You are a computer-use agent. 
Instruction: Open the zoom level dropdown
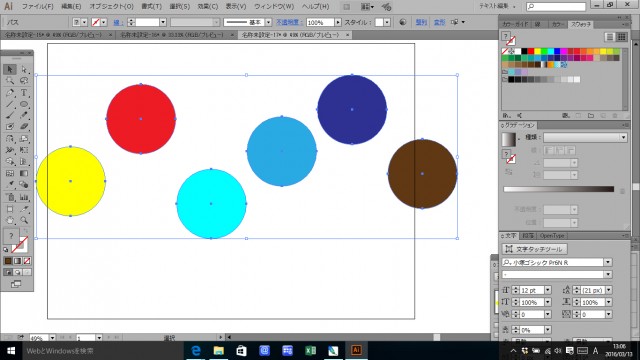pyautogui.click(x=52, y=338)
